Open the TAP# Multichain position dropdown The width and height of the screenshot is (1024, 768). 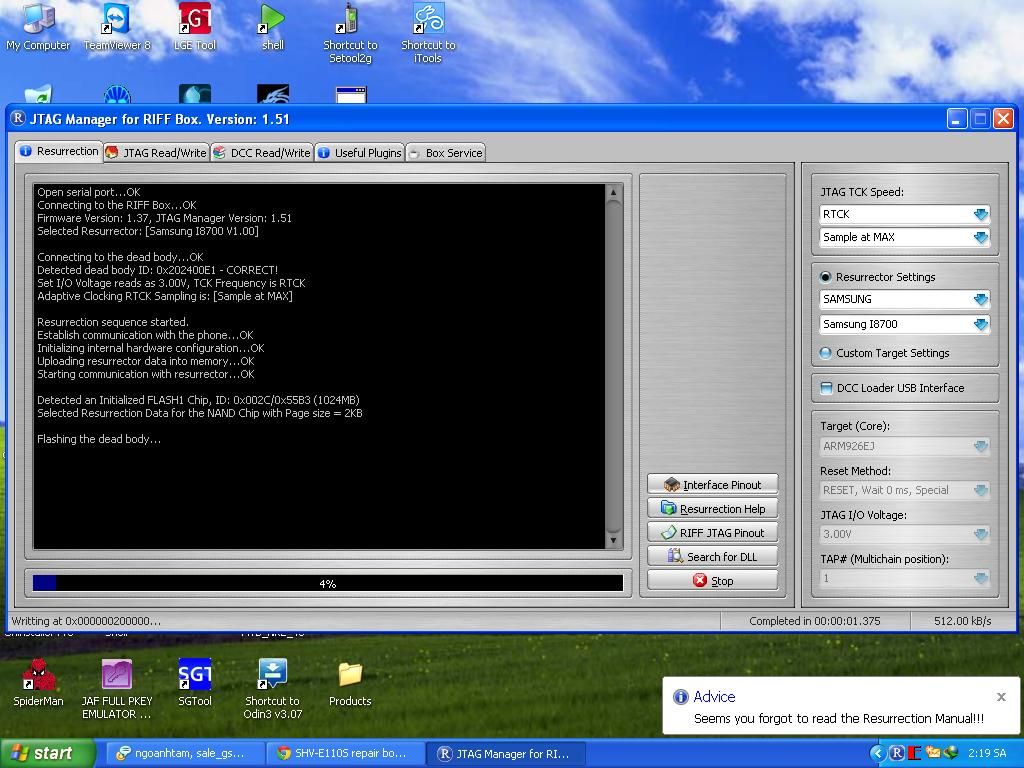pos(904,578)
